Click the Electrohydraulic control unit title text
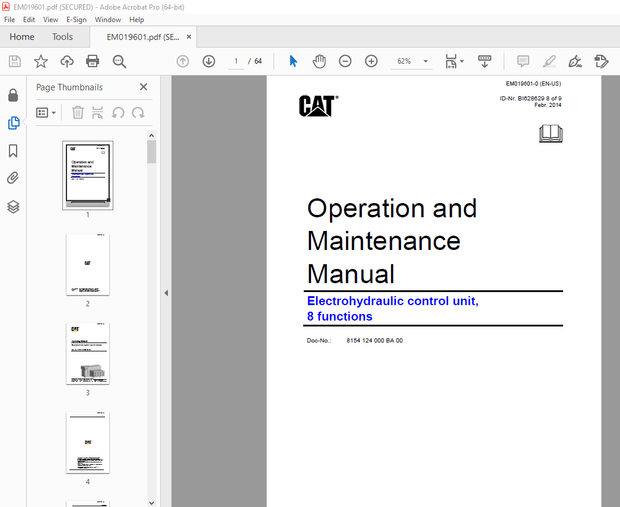The height and width of the screenshot is (507, 620). (x=393, y=308)
